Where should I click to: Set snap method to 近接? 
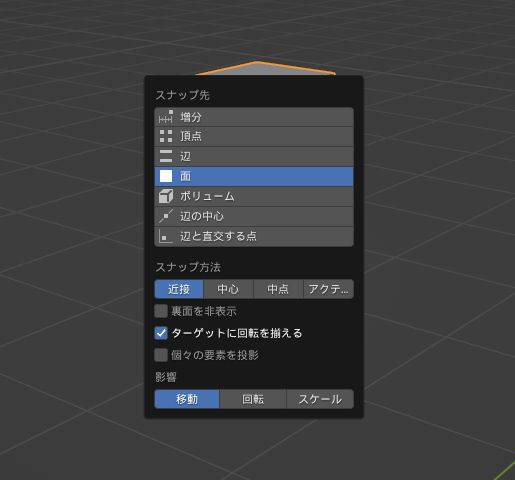[x=179, y=289]
